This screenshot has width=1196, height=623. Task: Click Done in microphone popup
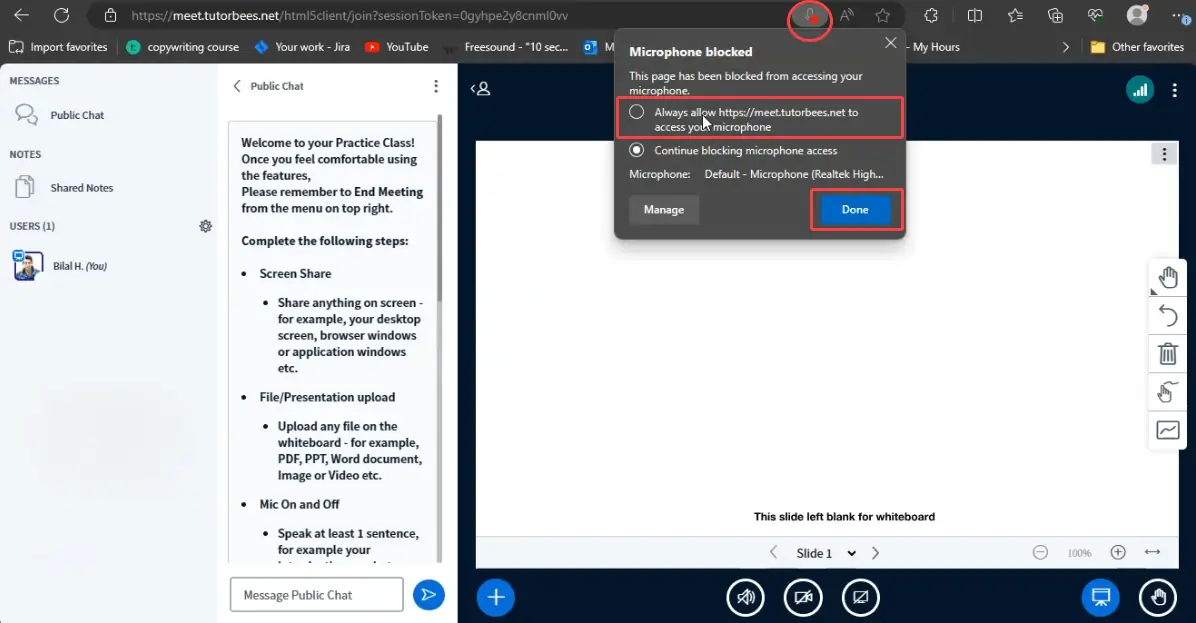(855, 210)
